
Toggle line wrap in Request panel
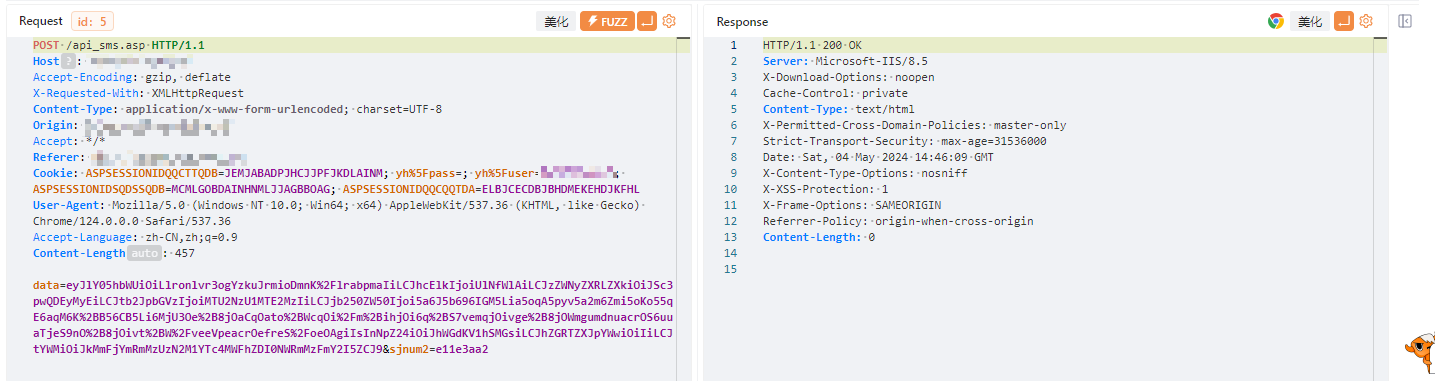click(647, 21)
